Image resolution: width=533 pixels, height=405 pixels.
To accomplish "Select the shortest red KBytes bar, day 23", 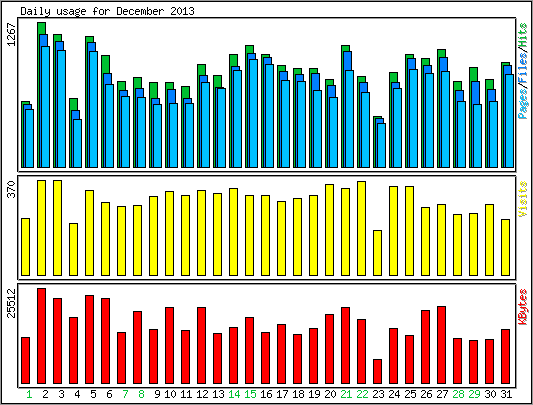I will (377, 371).
